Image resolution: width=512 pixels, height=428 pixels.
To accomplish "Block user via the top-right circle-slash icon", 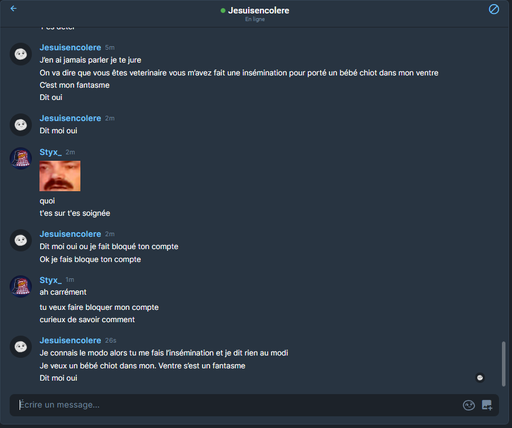I will pos(494,9).
